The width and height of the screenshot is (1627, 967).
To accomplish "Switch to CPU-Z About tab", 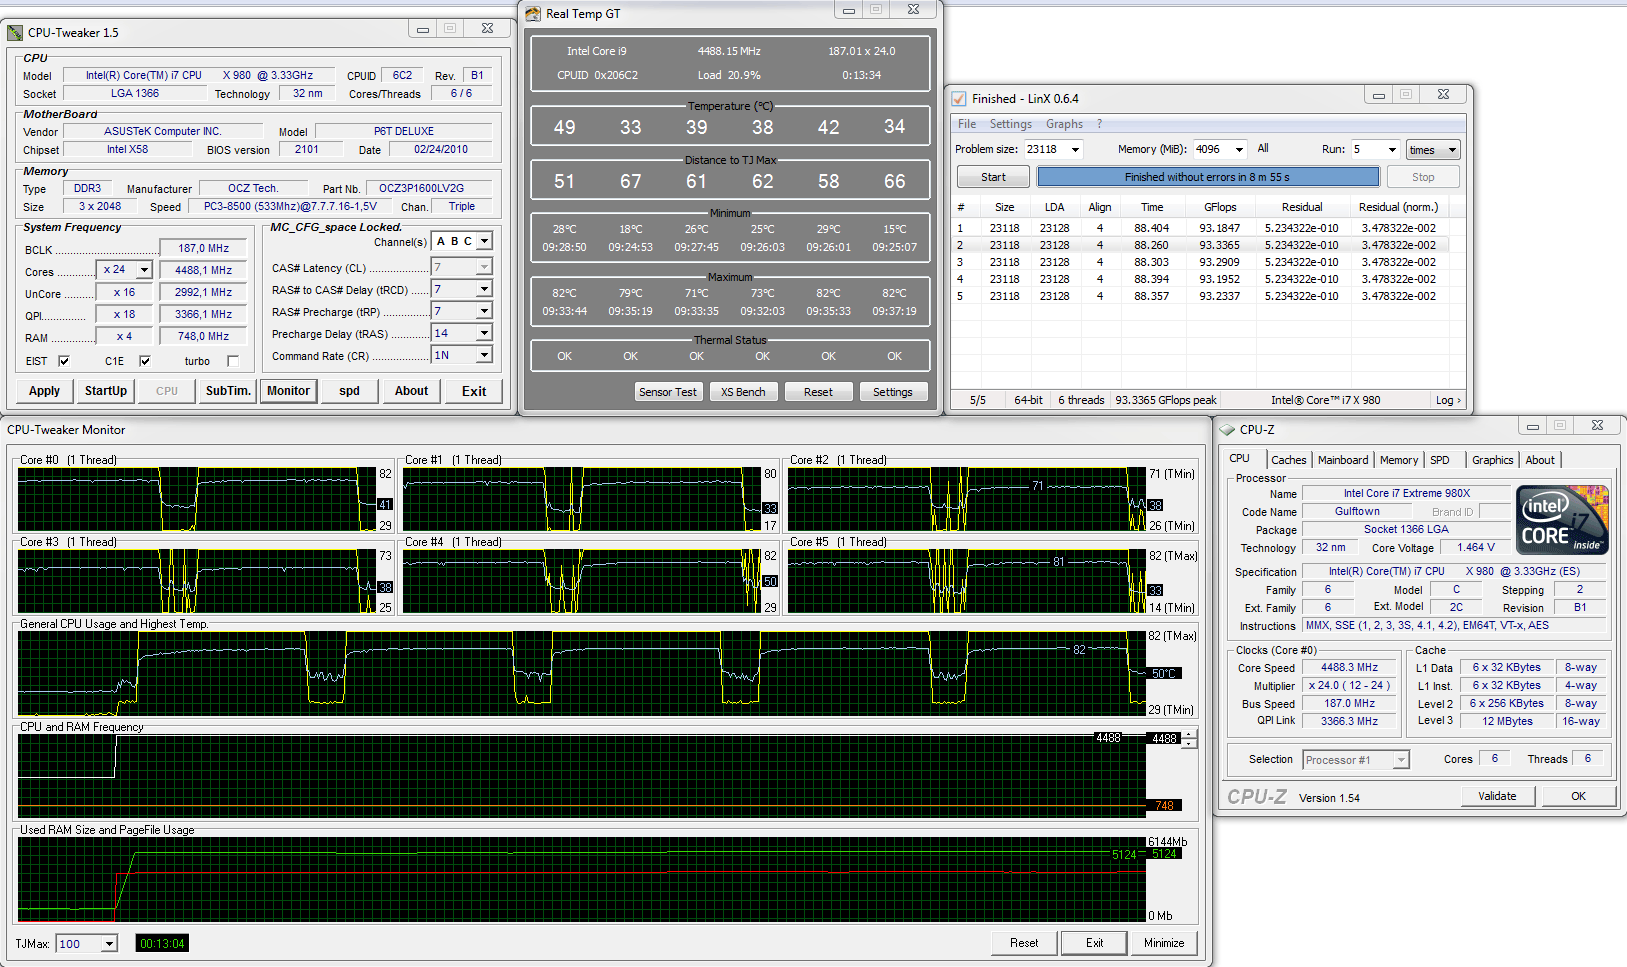I will click(x=1540, y=460).
